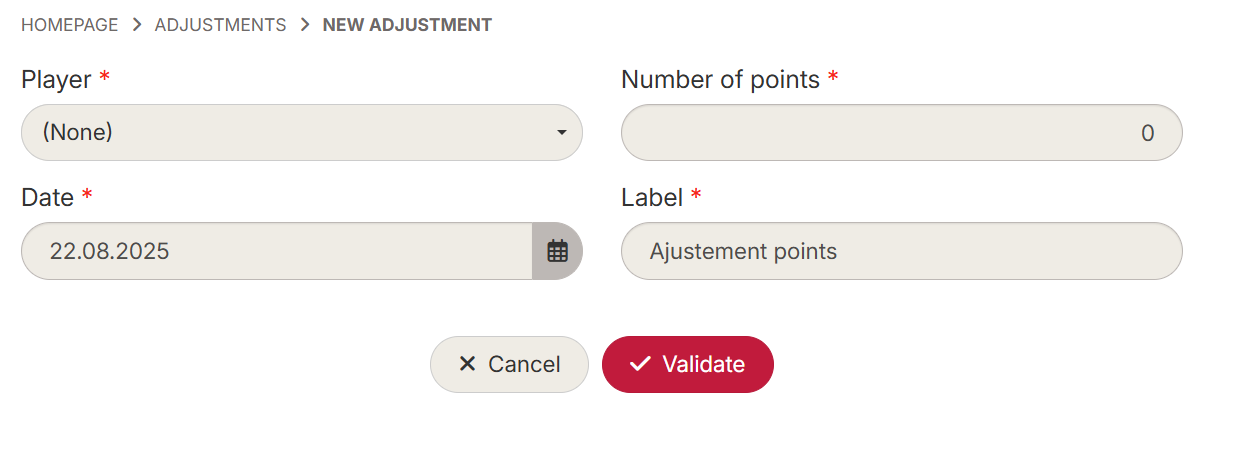Select the Label field with Ajustement points
This screenshot has width=1243, height=459.
(901, 251)
